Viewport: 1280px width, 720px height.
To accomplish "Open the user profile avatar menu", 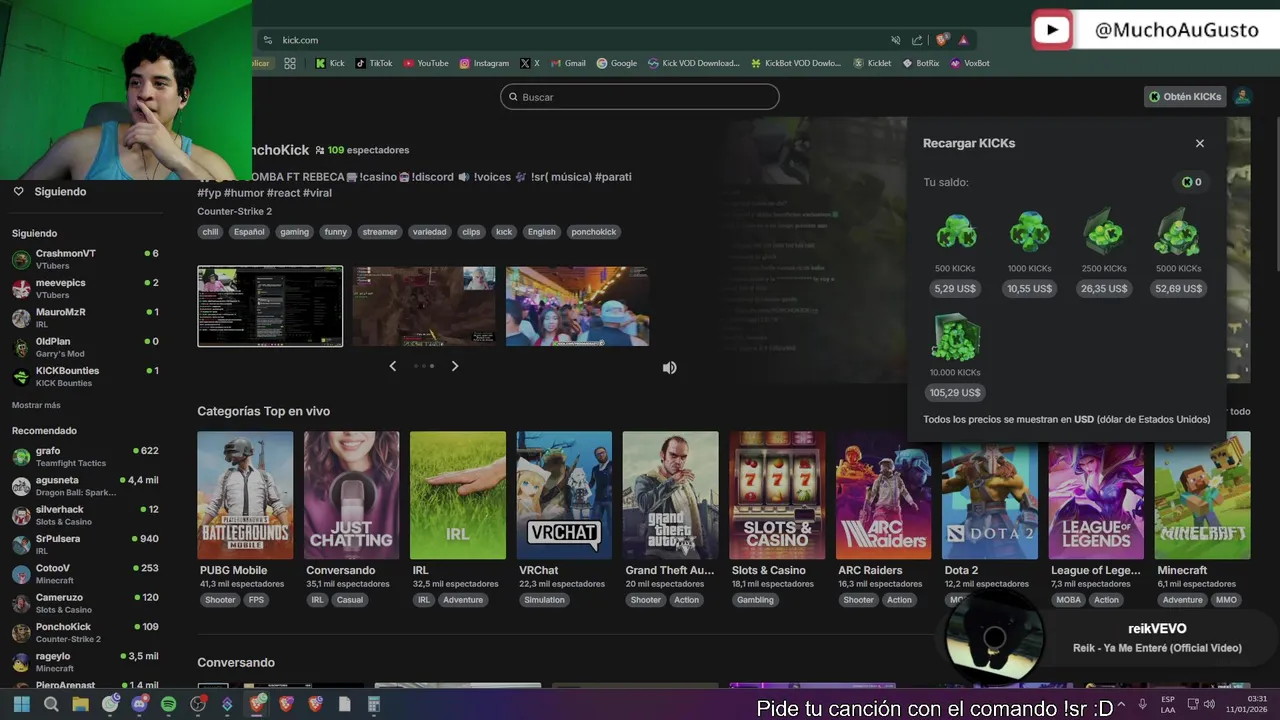I will click(x=1242, y=97).
